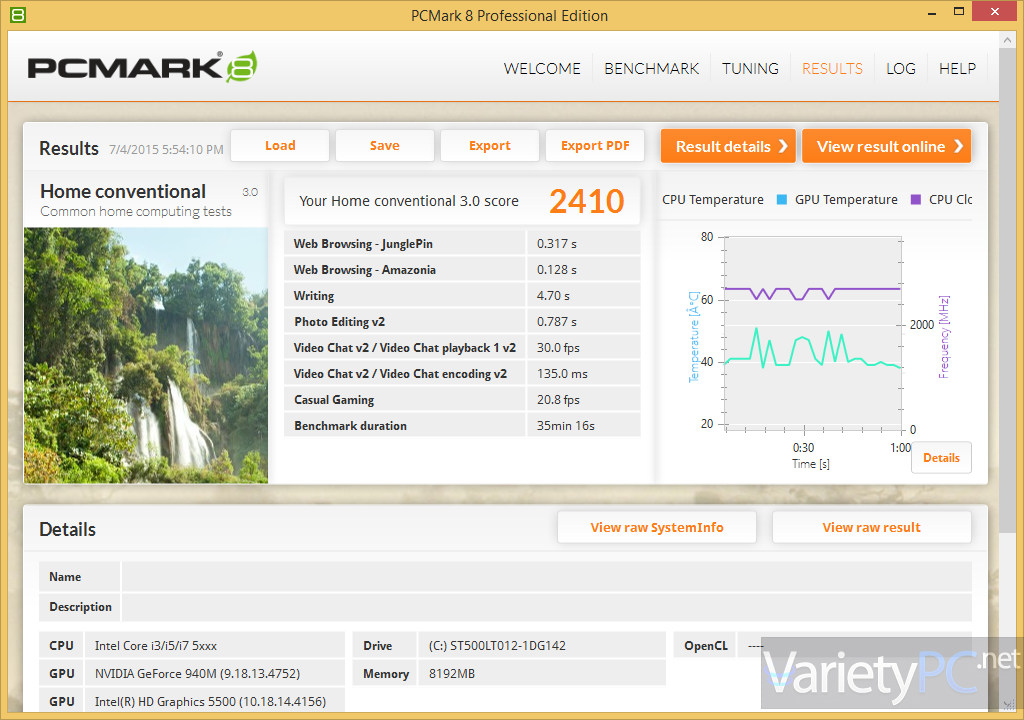Save the benchmark result
This screenshot has width=1024, height=720.
point(384,146)
